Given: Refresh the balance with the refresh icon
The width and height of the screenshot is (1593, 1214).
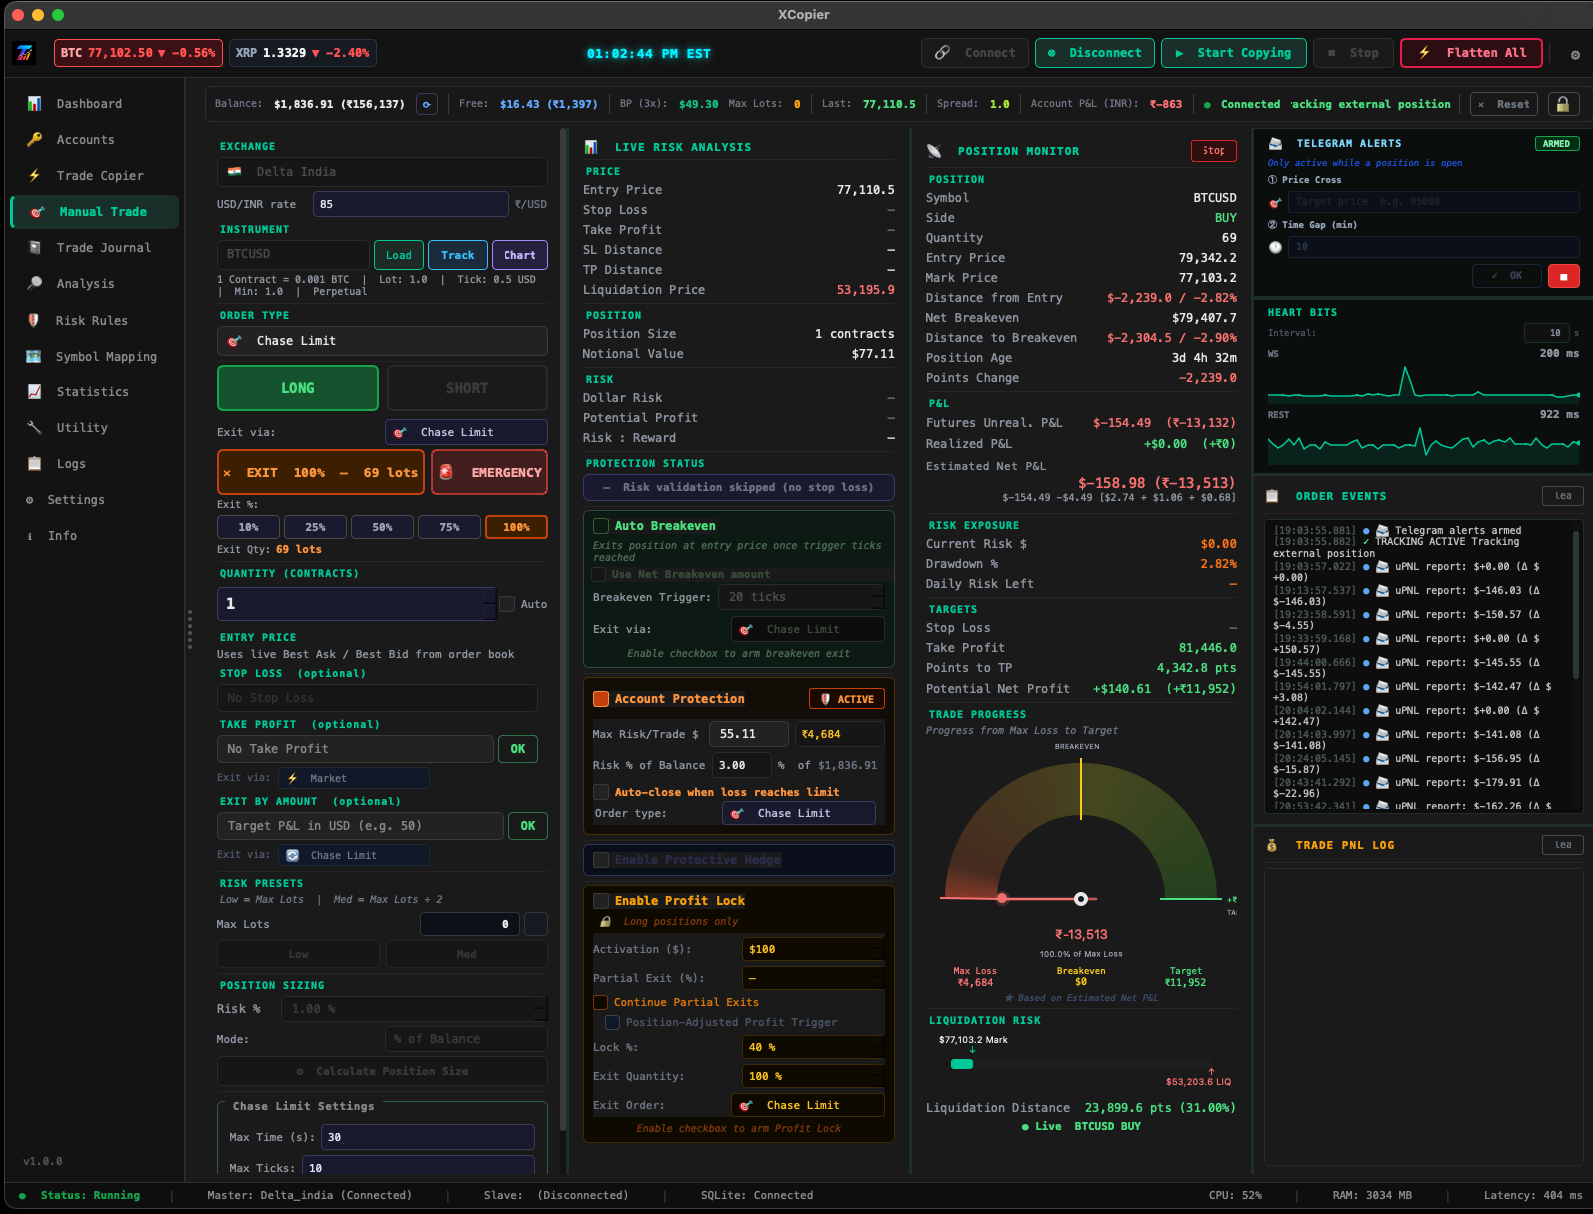Looking at the screenshot, I should point(427,104).
